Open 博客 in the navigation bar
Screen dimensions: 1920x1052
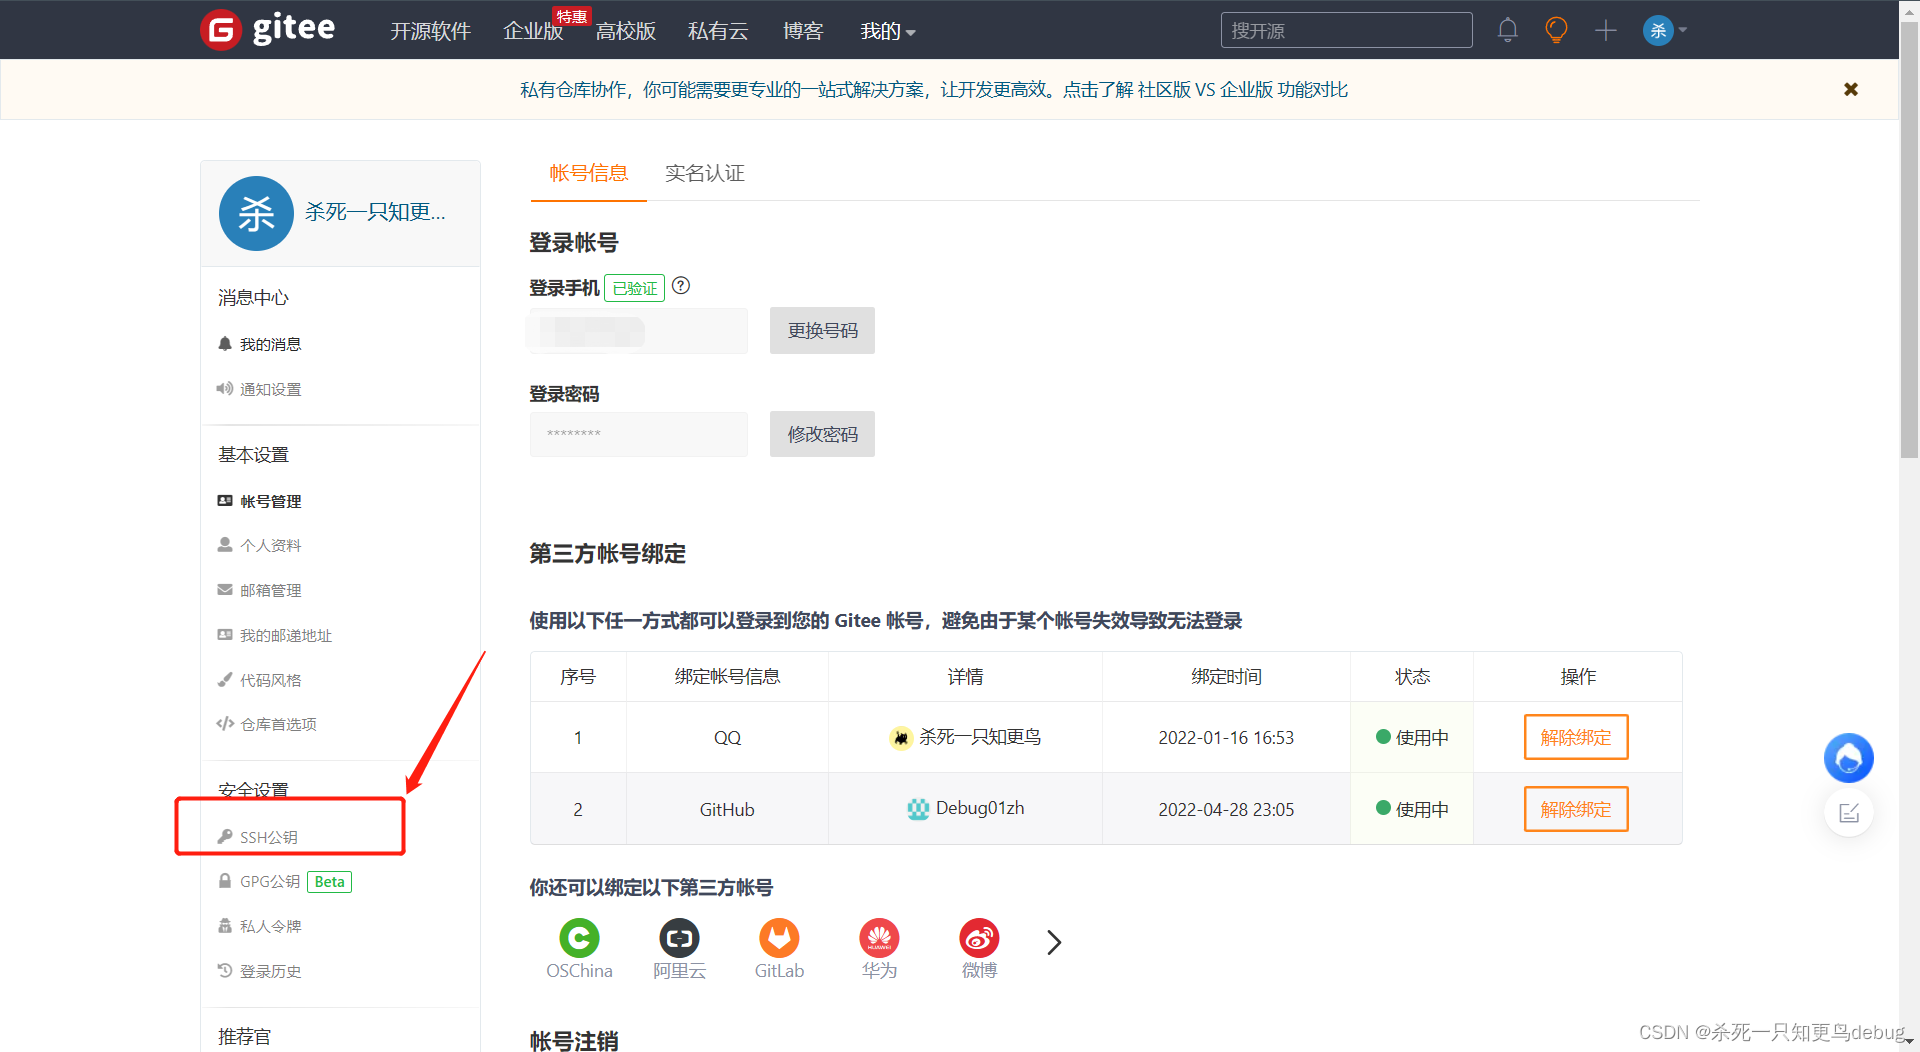[803, 31]
